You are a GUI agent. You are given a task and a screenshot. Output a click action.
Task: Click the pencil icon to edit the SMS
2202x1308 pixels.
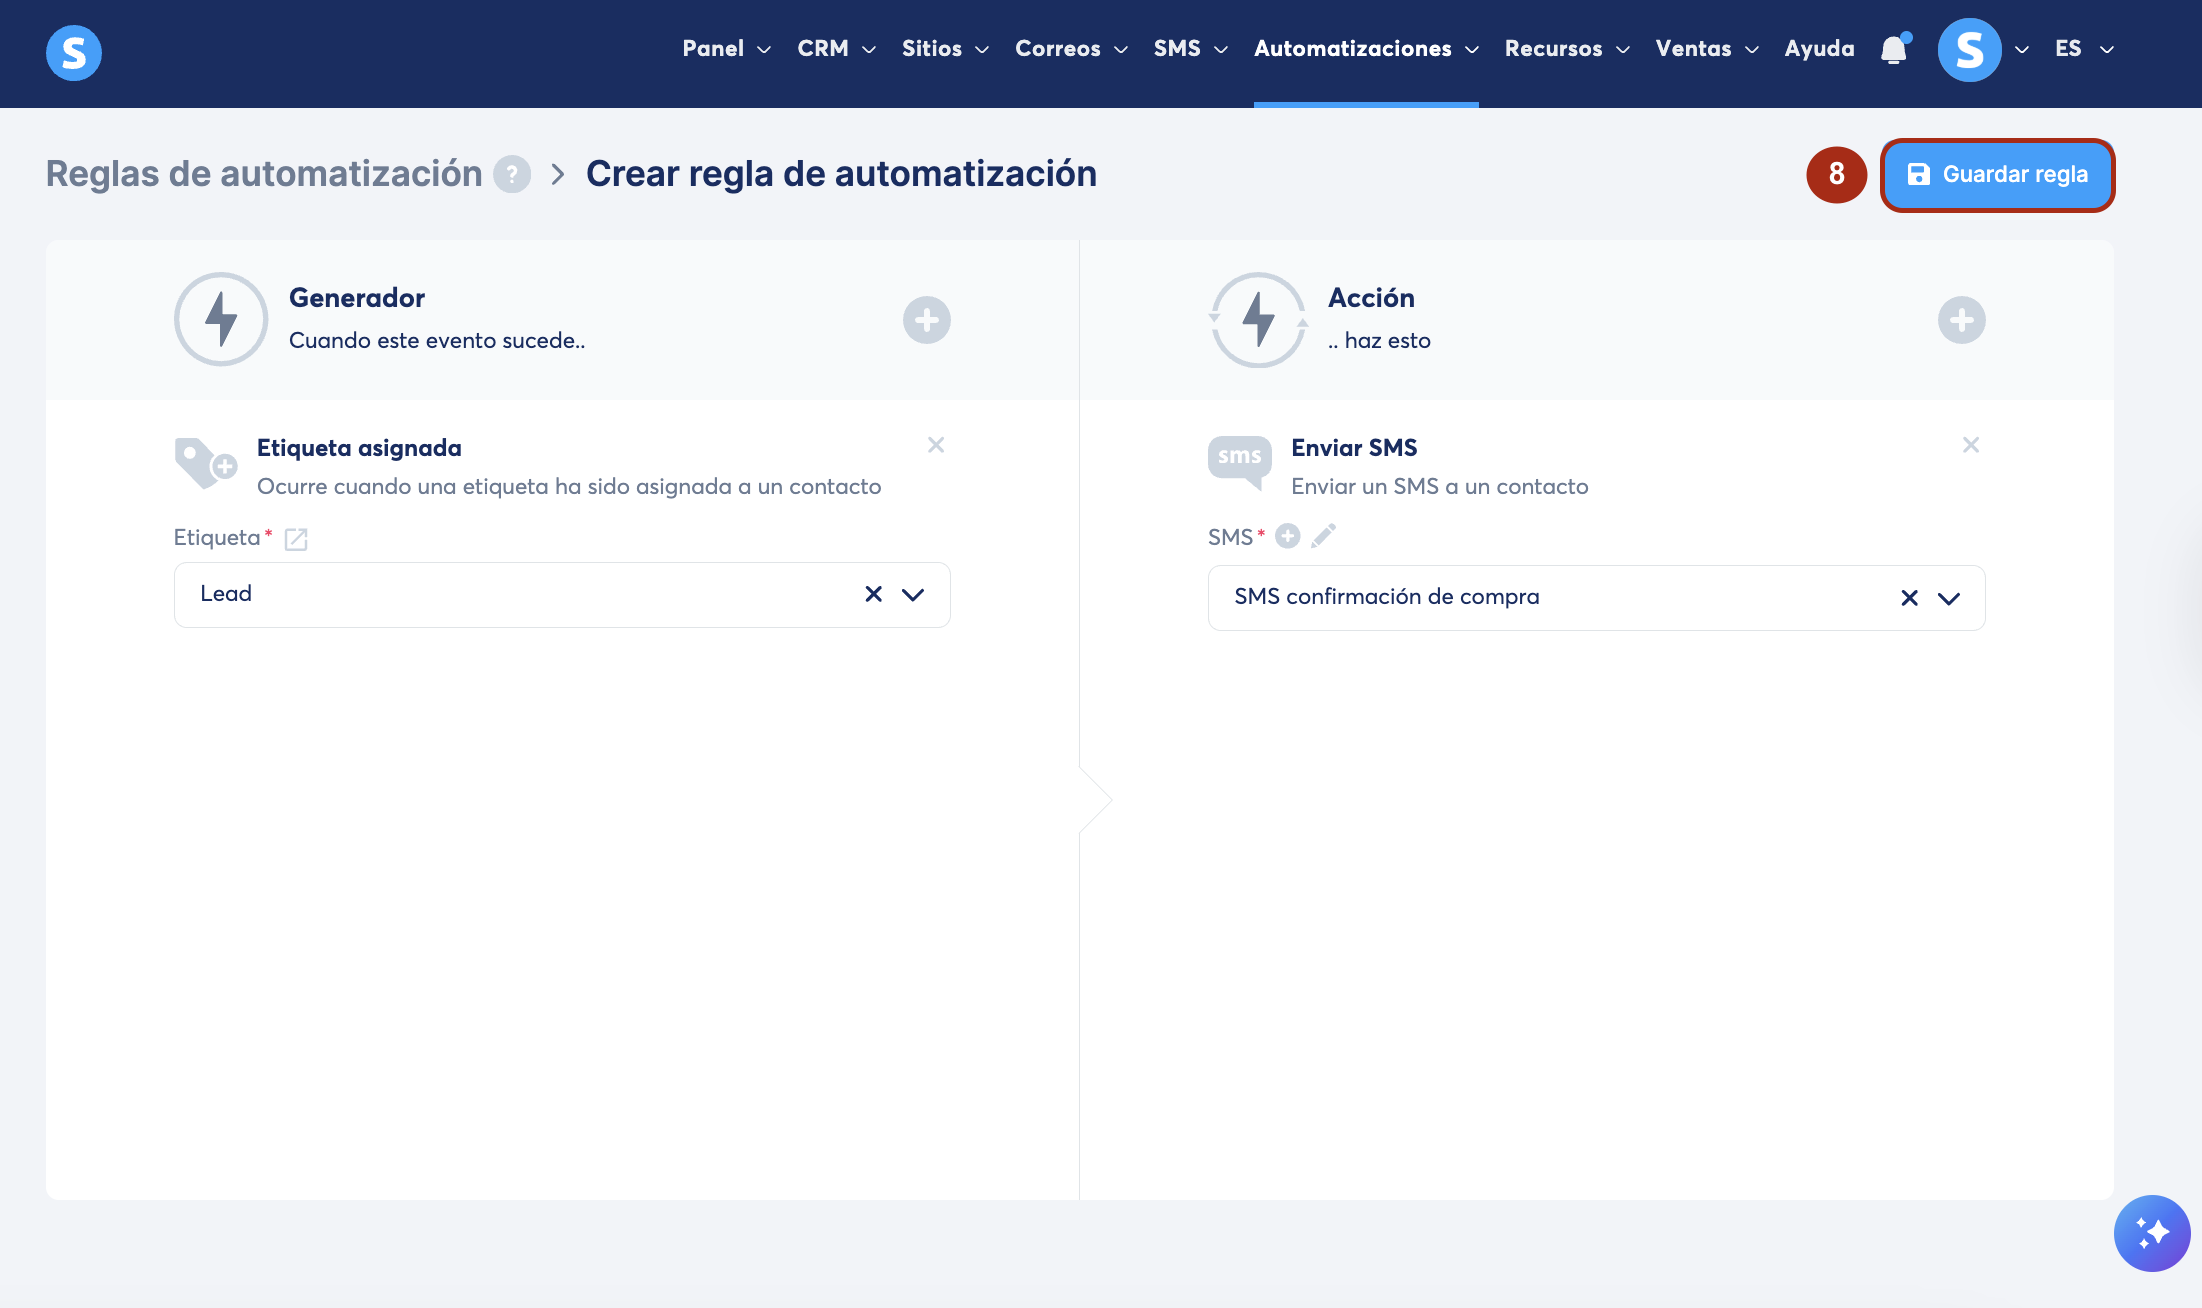(1323, 537)
